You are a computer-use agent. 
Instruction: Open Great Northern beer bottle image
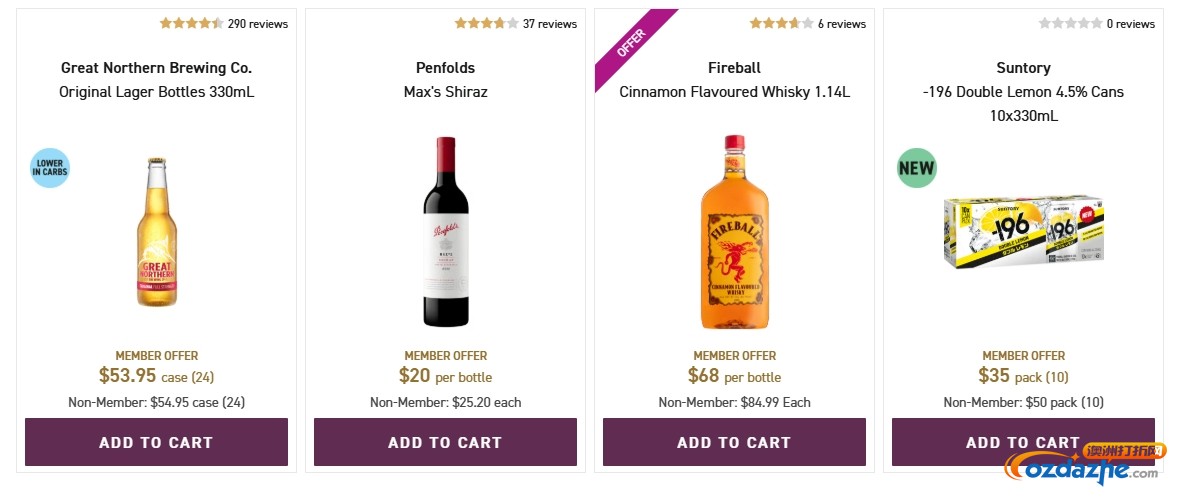point(156,232)
